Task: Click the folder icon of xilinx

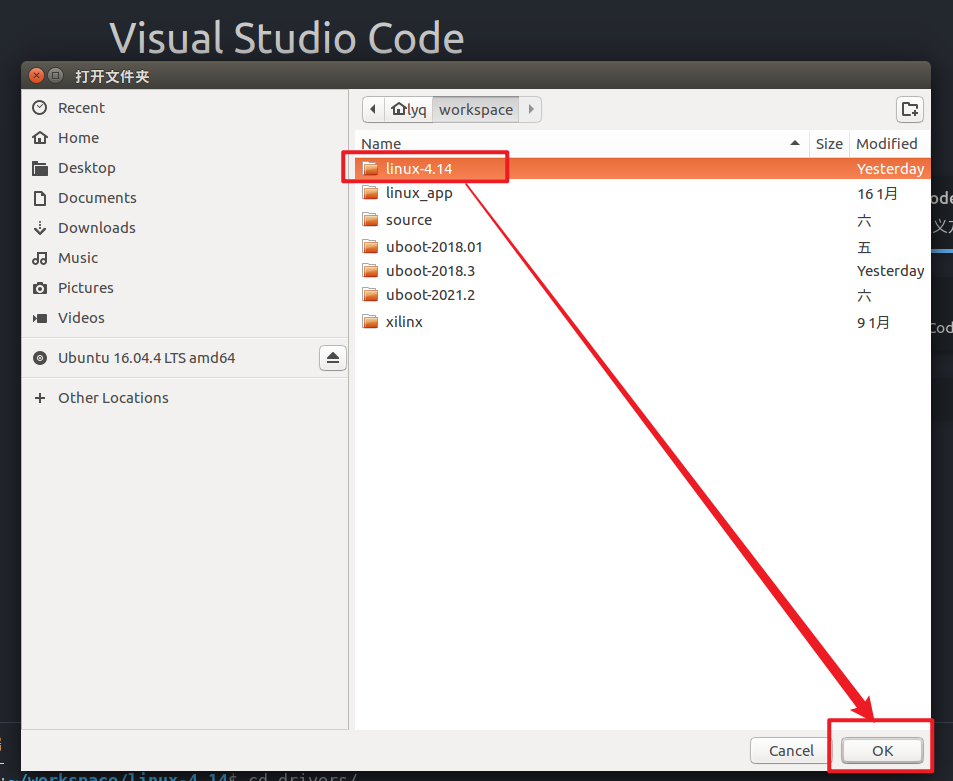Action: click(370, 322)
